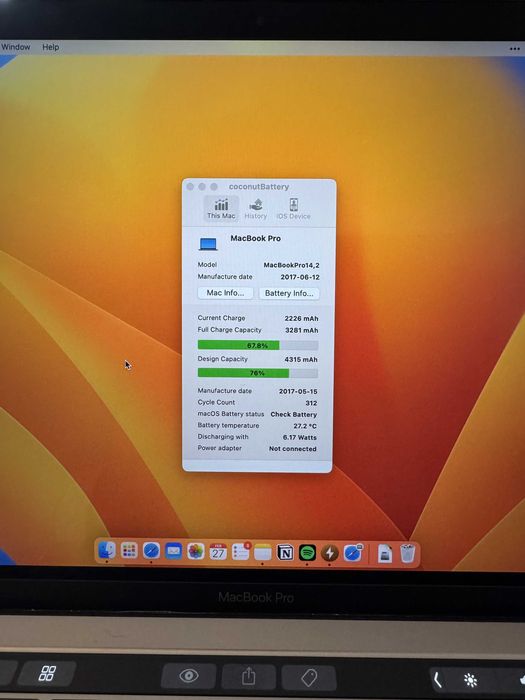Viewport: 525px width, 700px height.
Task: Open Spotify from the Dock
Action: [x=307, y=553]
